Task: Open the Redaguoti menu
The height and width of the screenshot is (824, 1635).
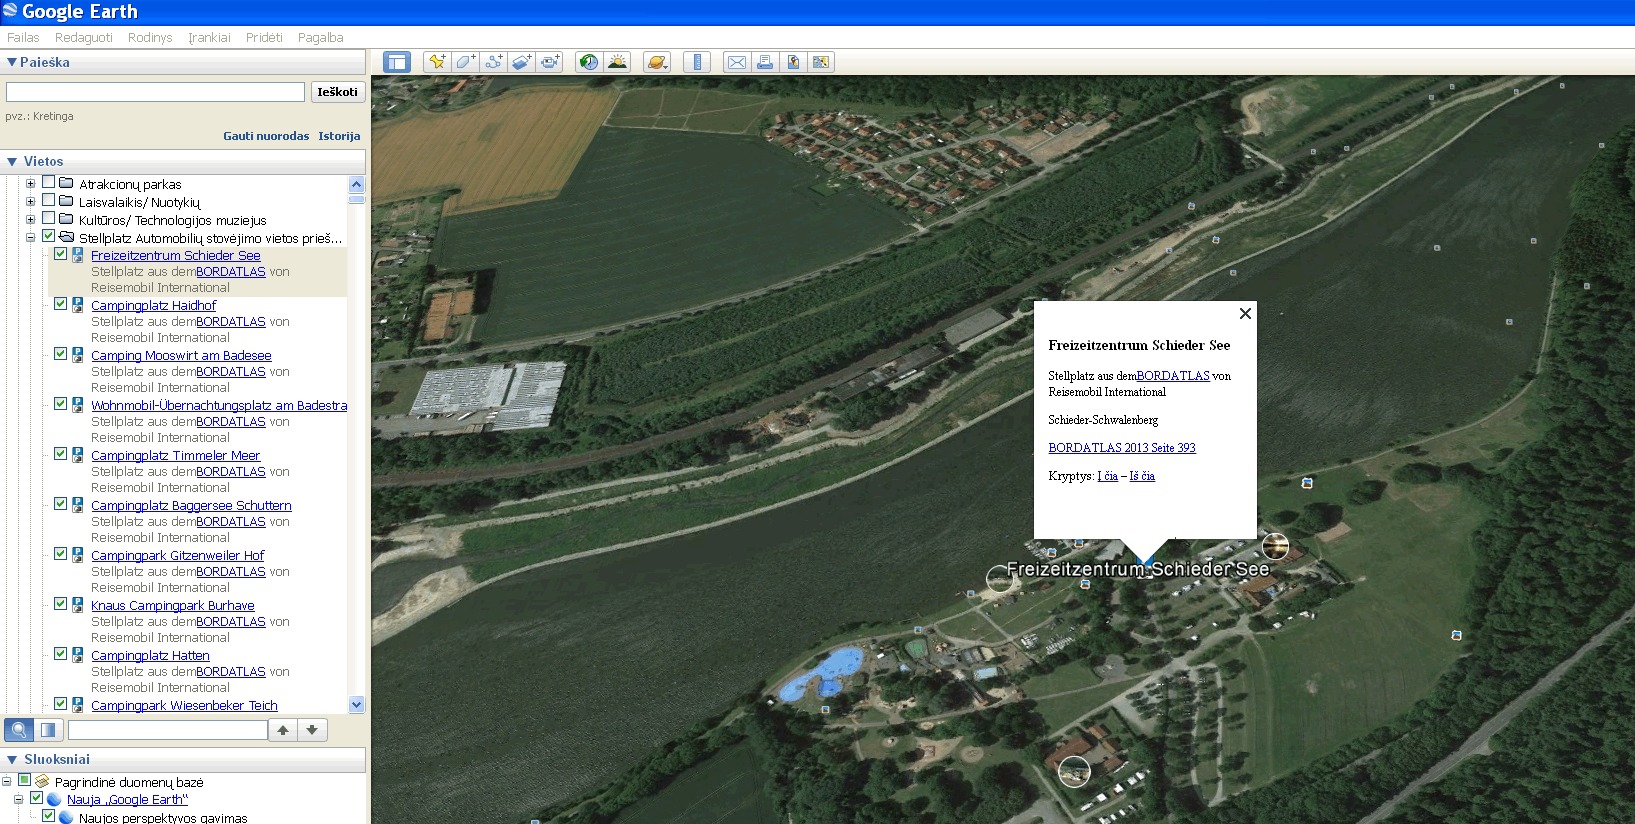Action: [x=84, y=38]
